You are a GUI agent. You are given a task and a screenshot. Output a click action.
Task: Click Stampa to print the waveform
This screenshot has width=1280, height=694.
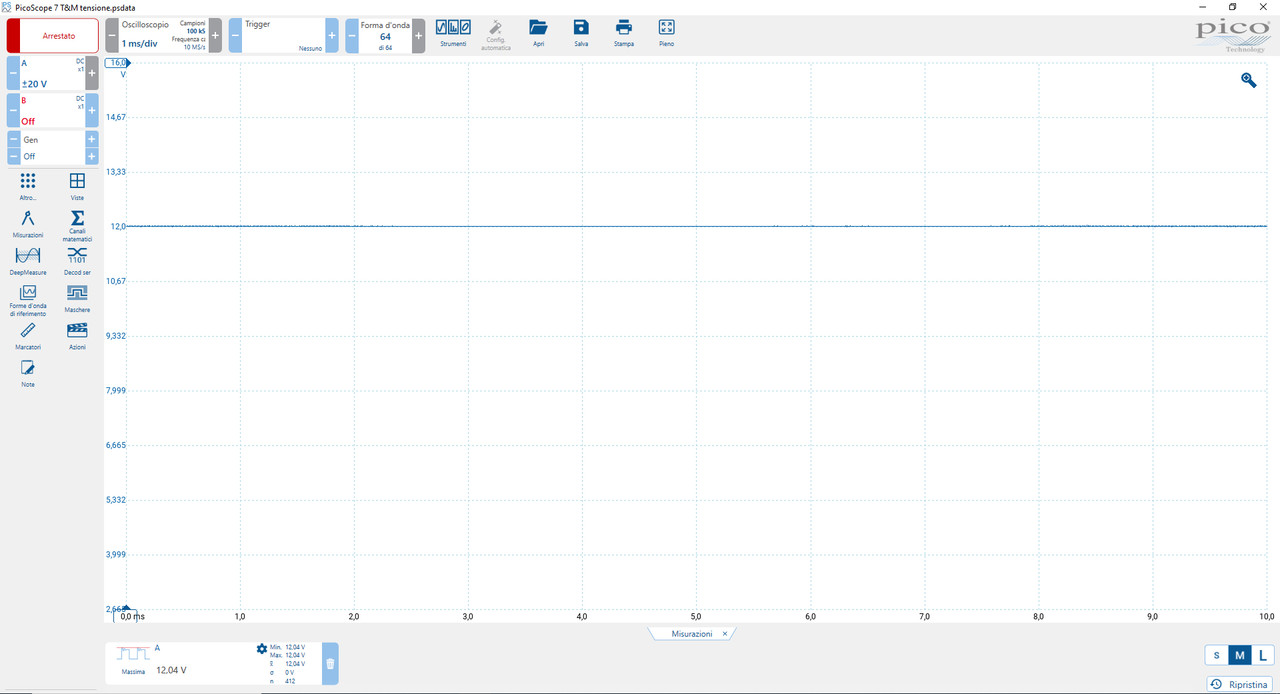click(x=624, y=34)
